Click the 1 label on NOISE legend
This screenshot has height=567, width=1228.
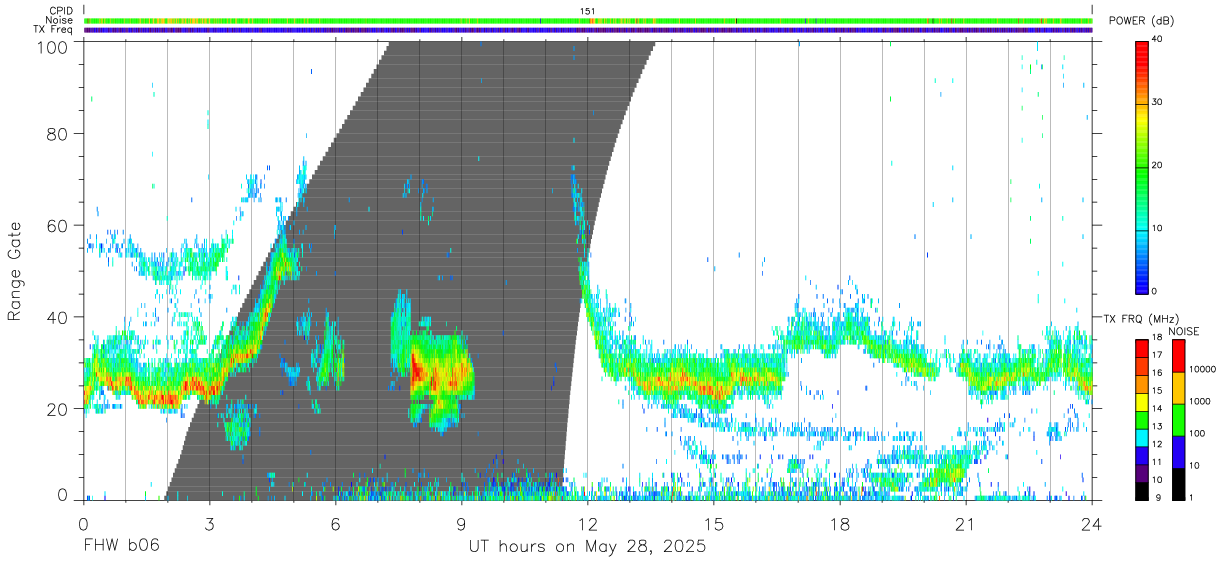[x=1189, y=497]
